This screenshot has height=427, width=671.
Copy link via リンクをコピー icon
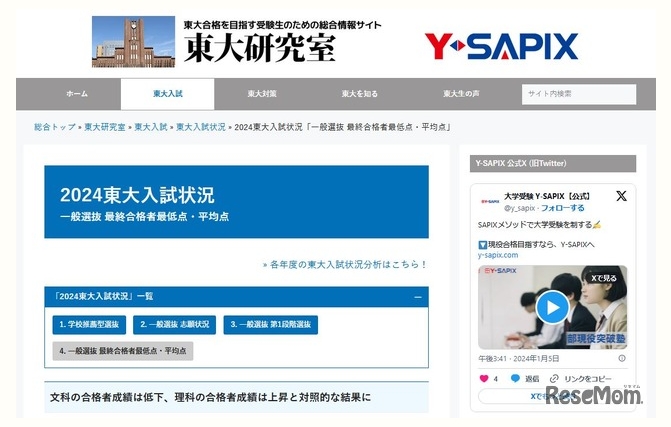pos(554,379)
